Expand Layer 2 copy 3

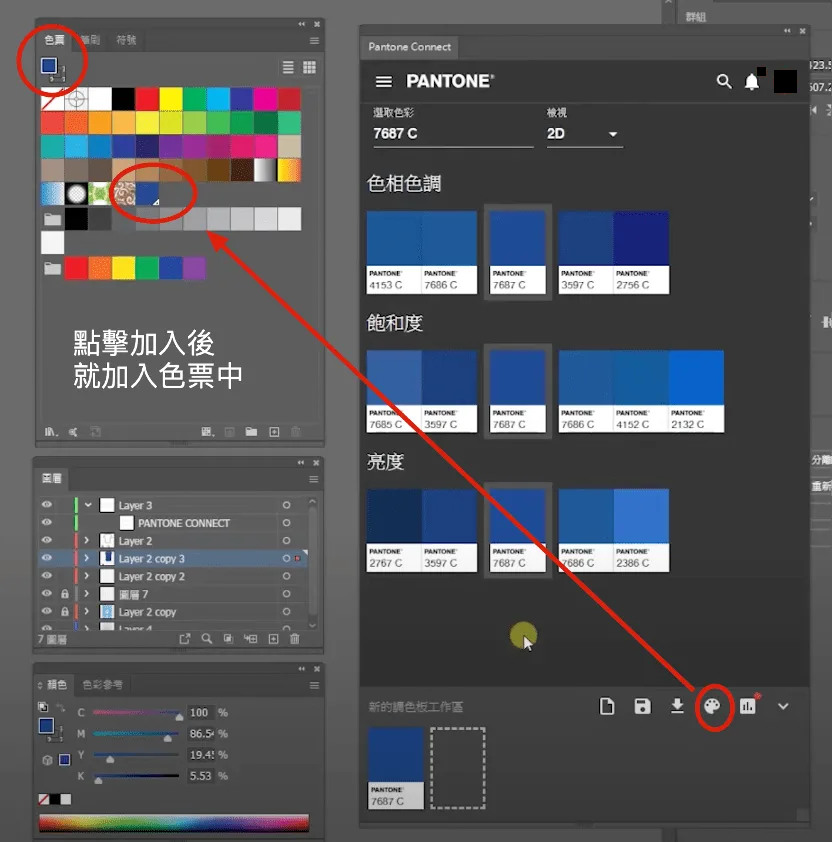tap(86, 558)
